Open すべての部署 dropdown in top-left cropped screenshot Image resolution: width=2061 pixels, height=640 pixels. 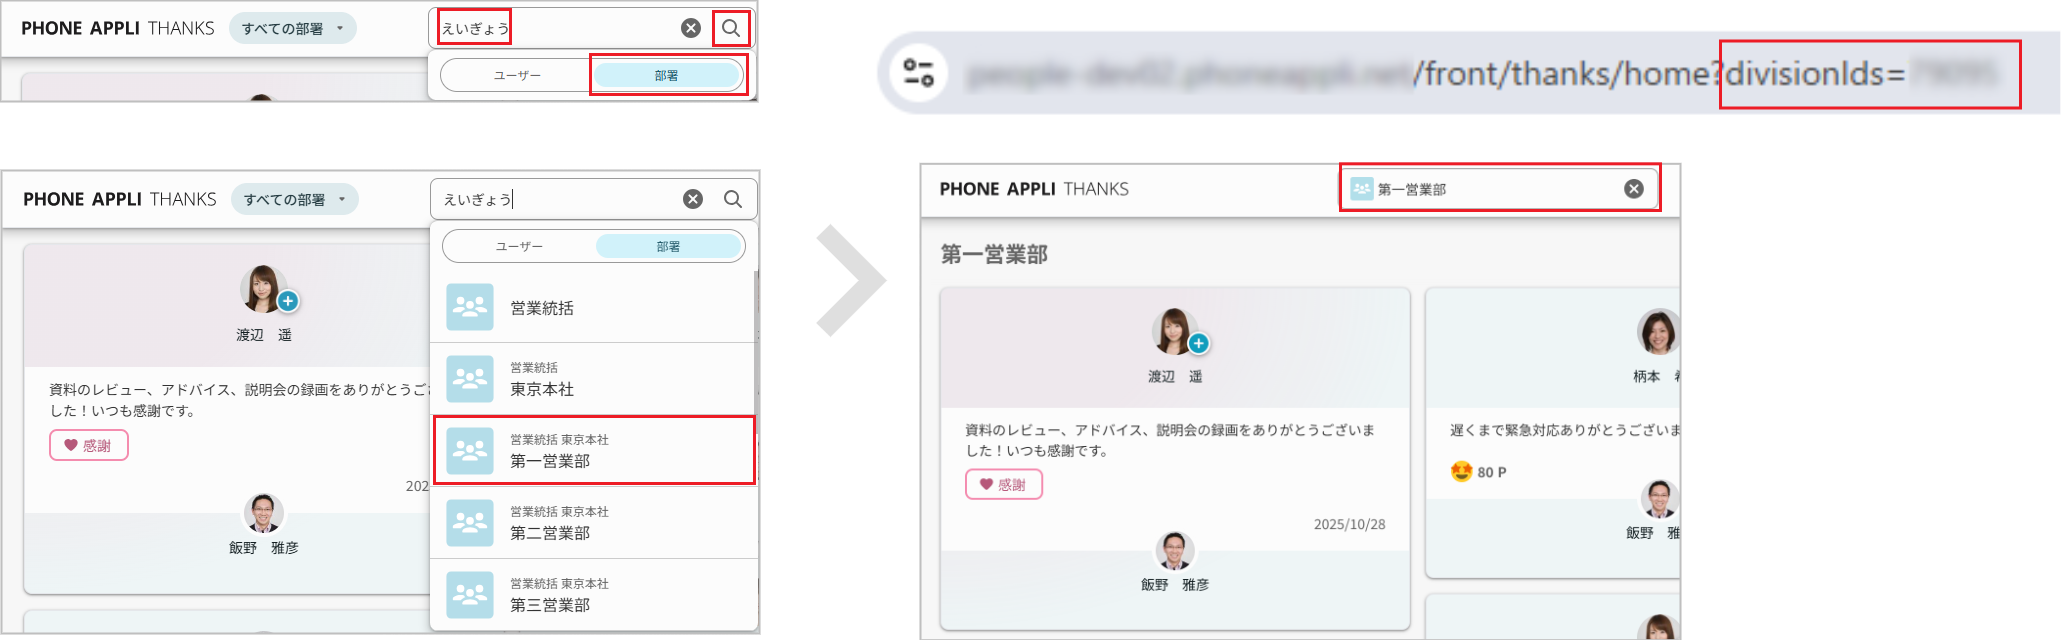(x=293, y=28)
